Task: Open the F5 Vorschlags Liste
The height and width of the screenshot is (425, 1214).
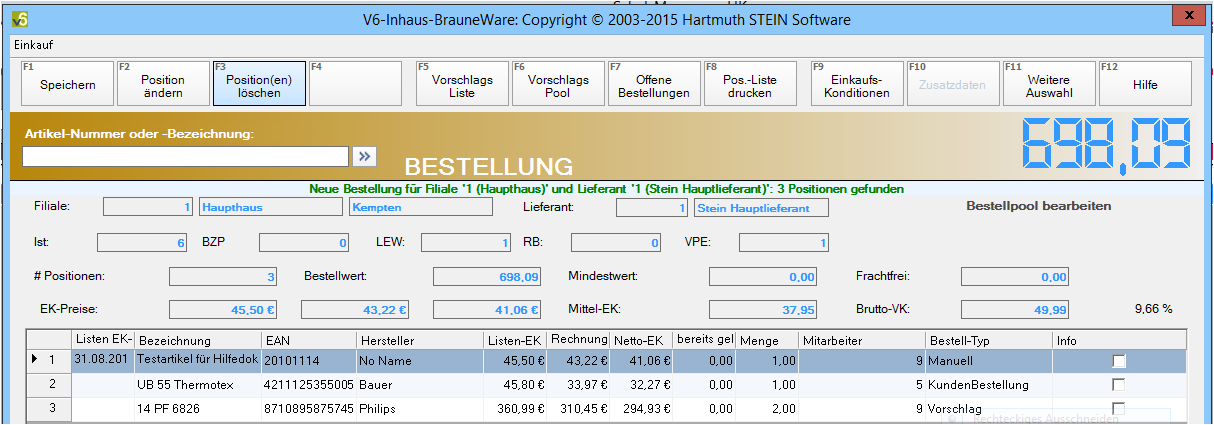Action: point(461,85)
